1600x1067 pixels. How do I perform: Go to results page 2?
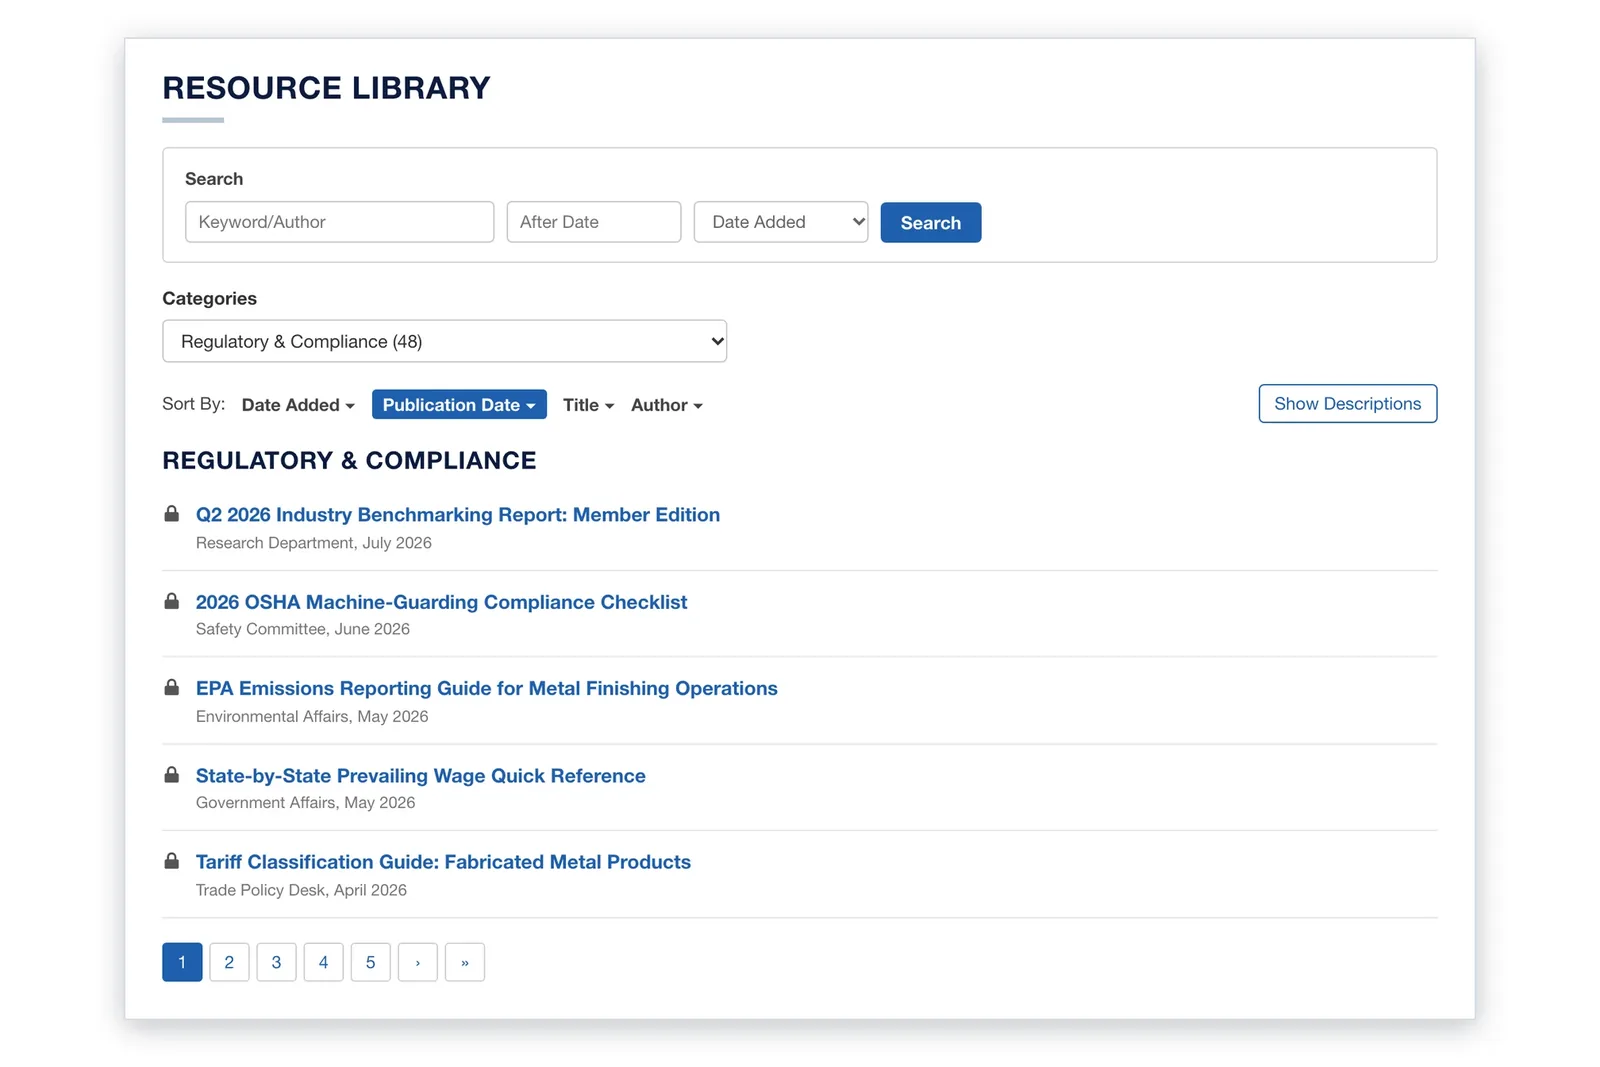click(x=229, y=962)
